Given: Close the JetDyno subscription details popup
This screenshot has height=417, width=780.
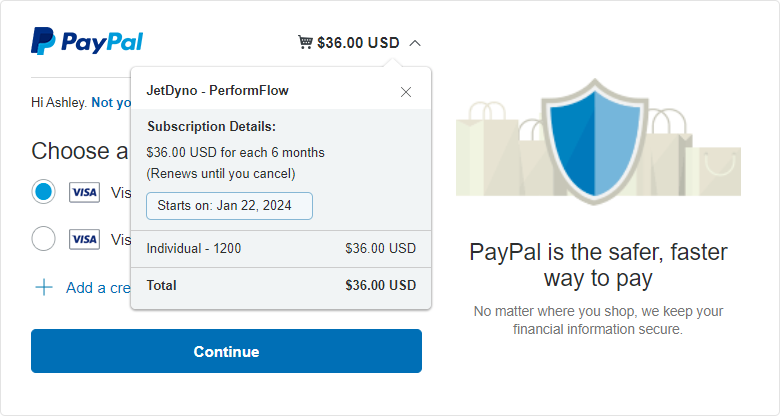Looking at the screenshot, I should coord(406,92).
